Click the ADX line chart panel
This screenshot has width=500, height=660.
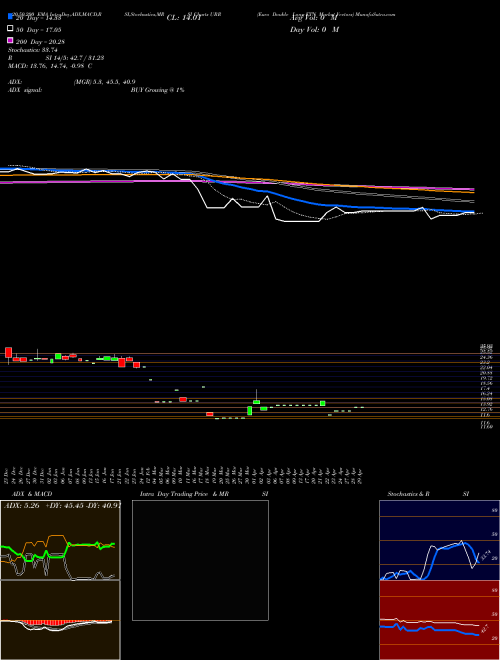pos(60,540)
